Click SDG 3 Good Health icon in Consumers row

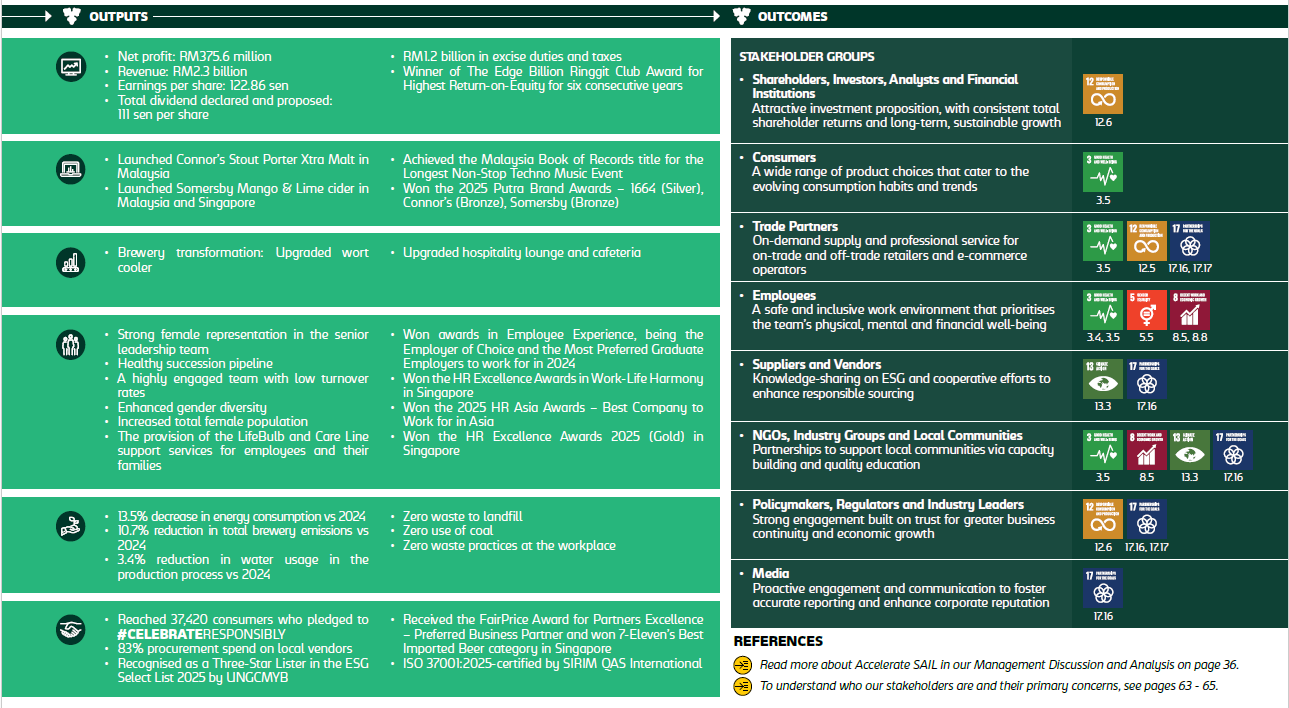pyautogui.click(x=1103, y=172)
